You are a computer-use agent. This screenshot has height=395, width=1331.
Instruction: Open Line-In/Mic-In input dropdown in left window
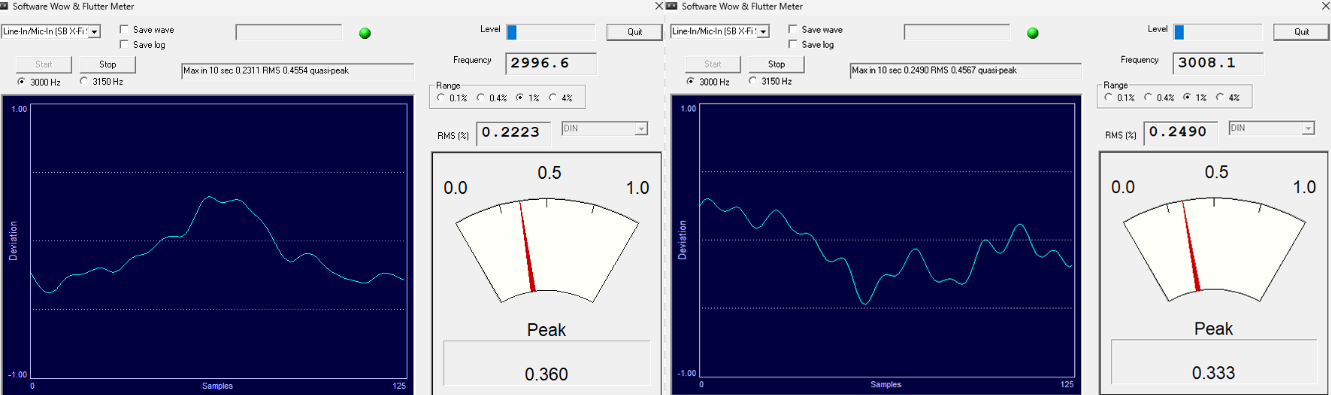point(94,32)
